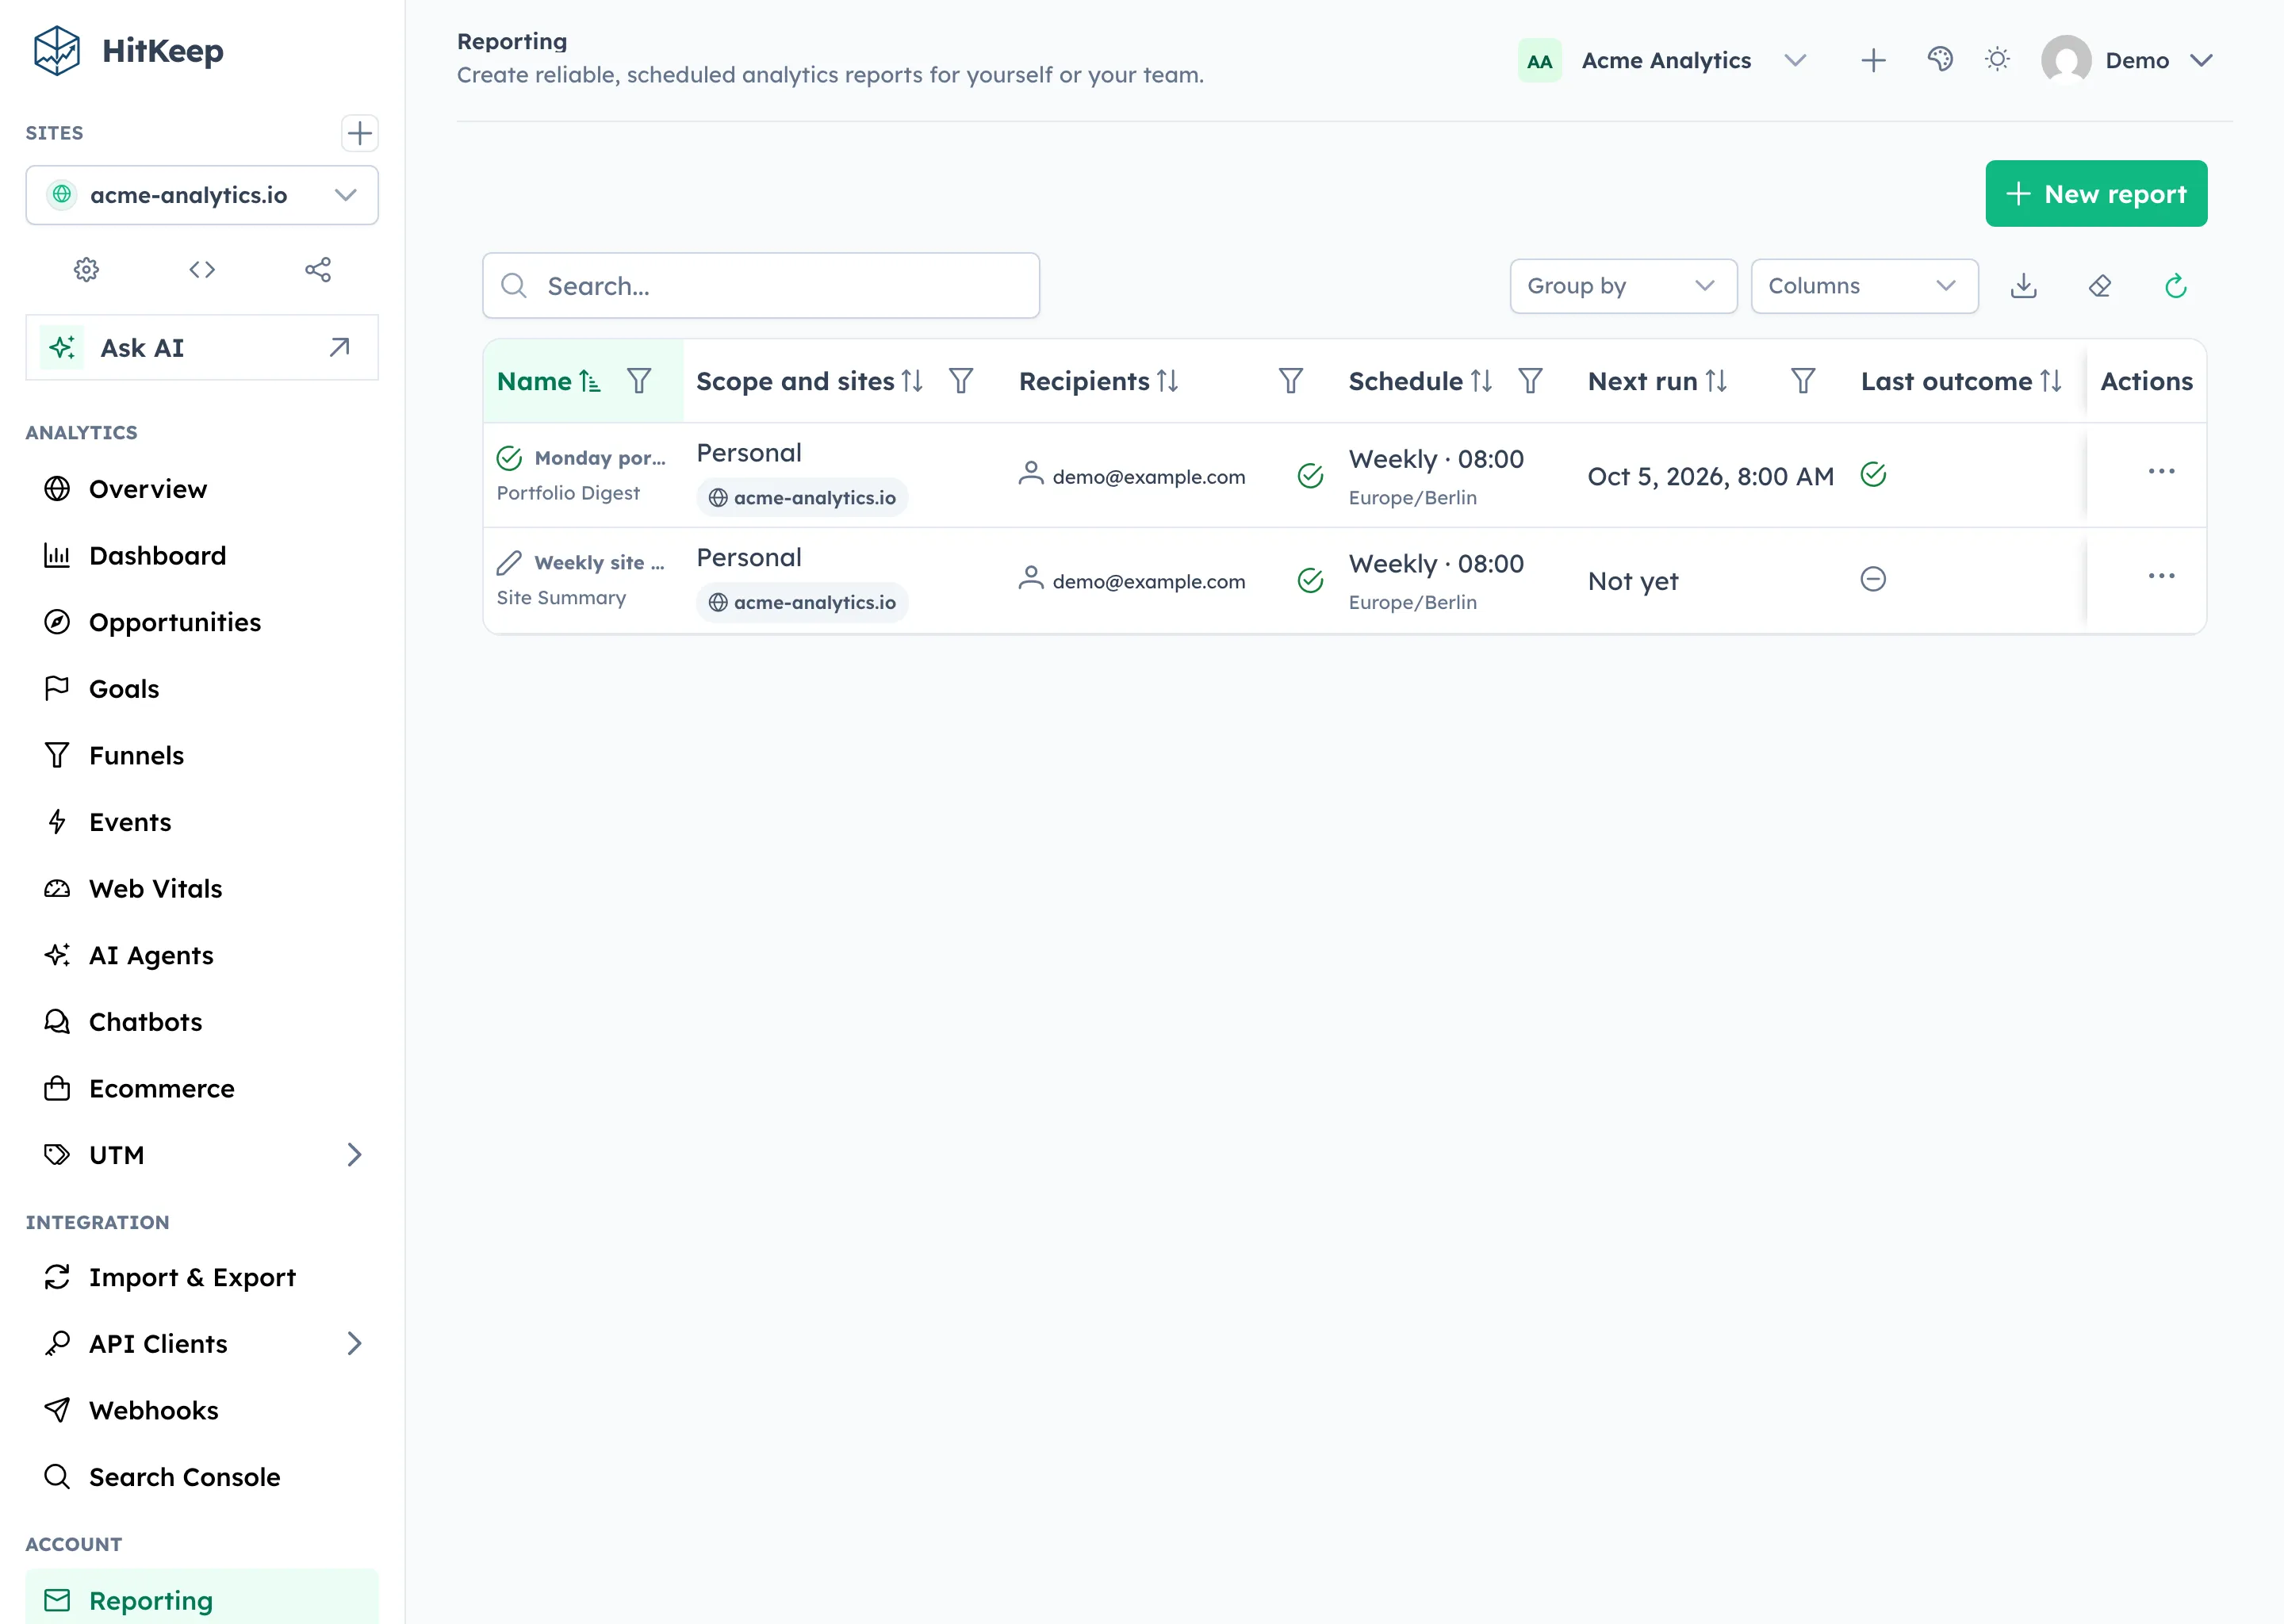Open site settings gear icon

(87, 270)
